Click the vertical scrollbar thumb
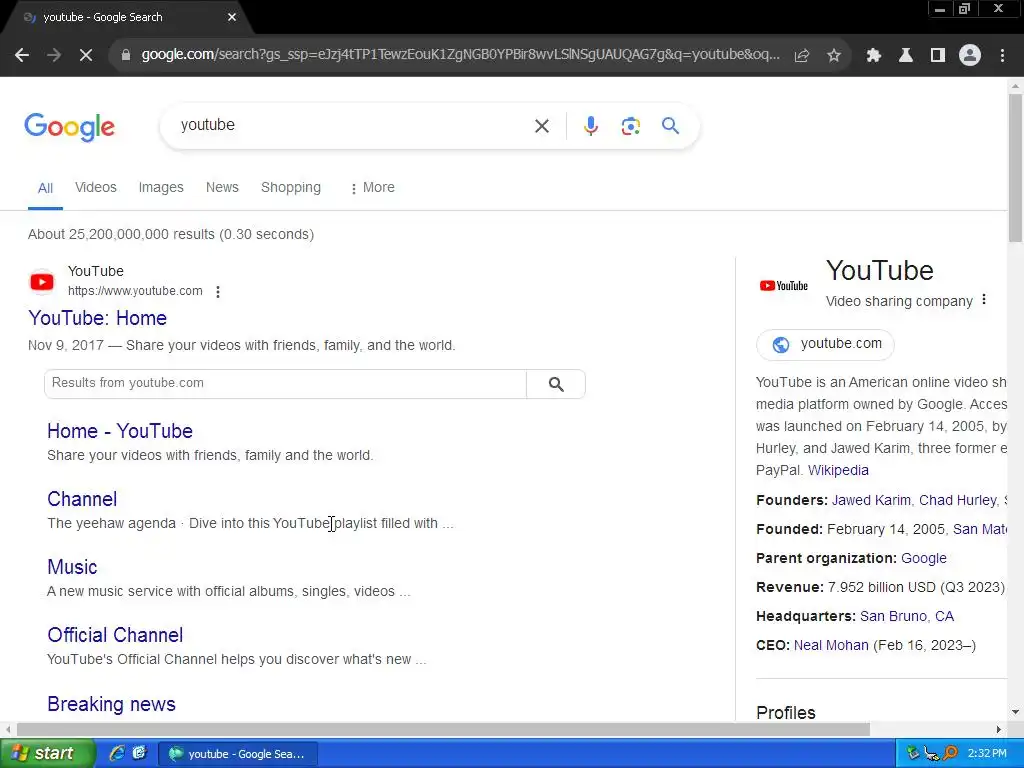The width and height of the screenshot is (1024, 768). coord(1015,168)
